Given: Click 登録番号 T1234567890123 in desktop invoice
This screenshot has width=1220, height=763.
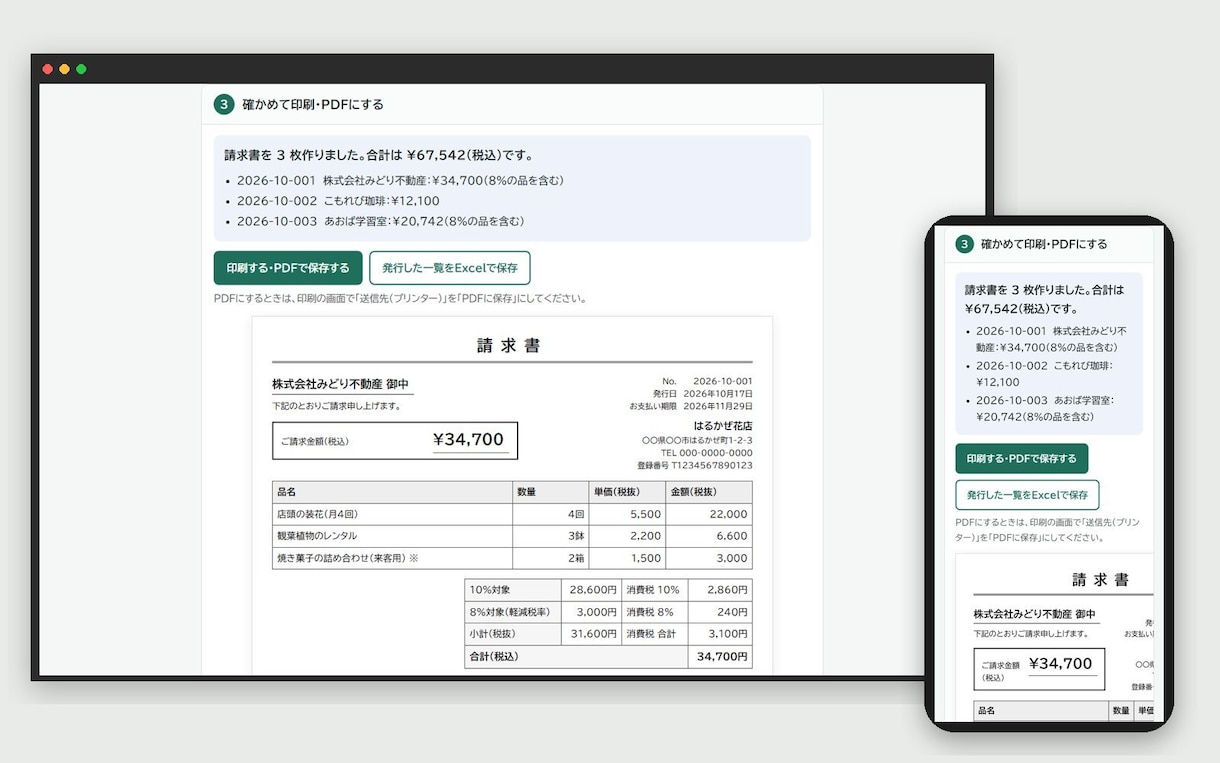Looking at the screenshot, I should [695, 465].
